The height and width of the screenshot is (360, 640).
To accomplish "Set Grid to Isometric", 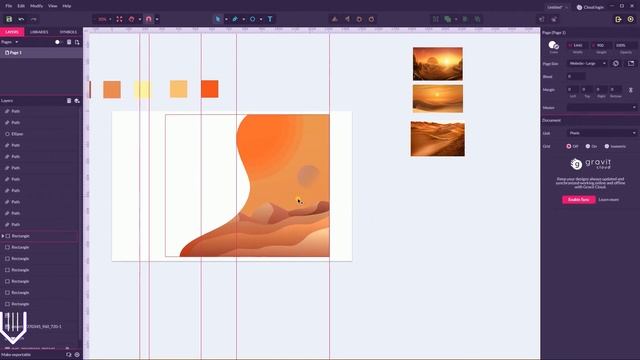I will 607,146.
